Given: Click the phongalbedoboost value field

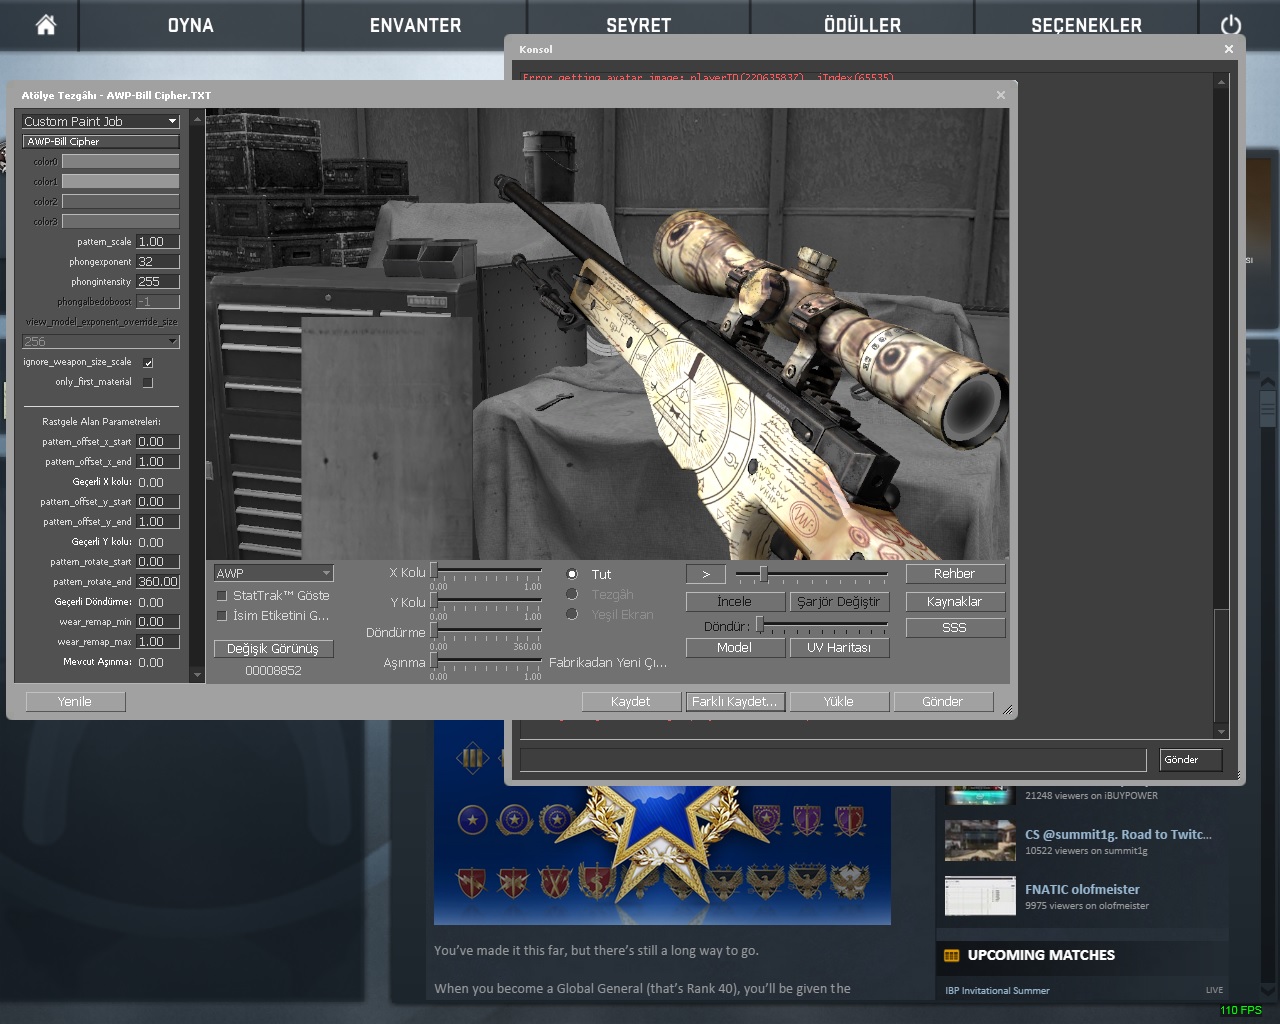Looking at the screenshot, I should pyautogui.click(x=158, y=301).
